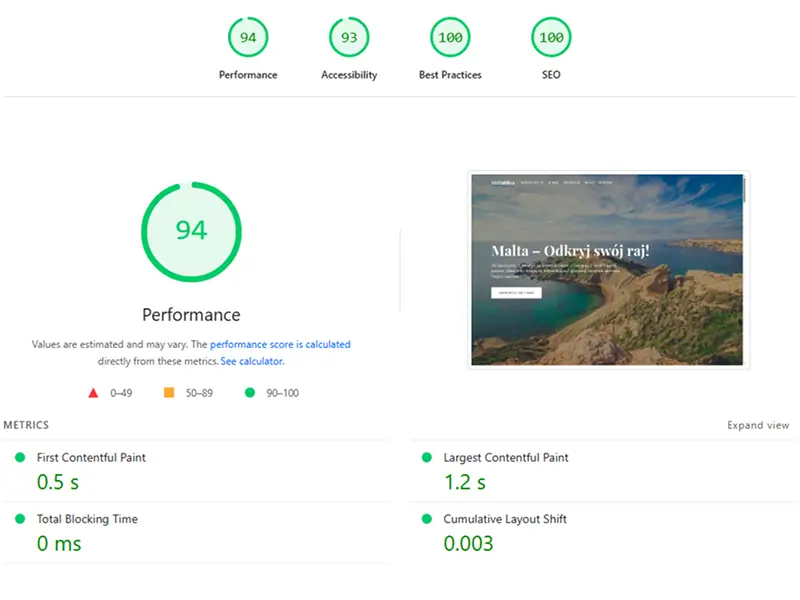Click the Accessibility score gauge 93
The height and width of the screenshot is (600, 800).
[349, 38]
